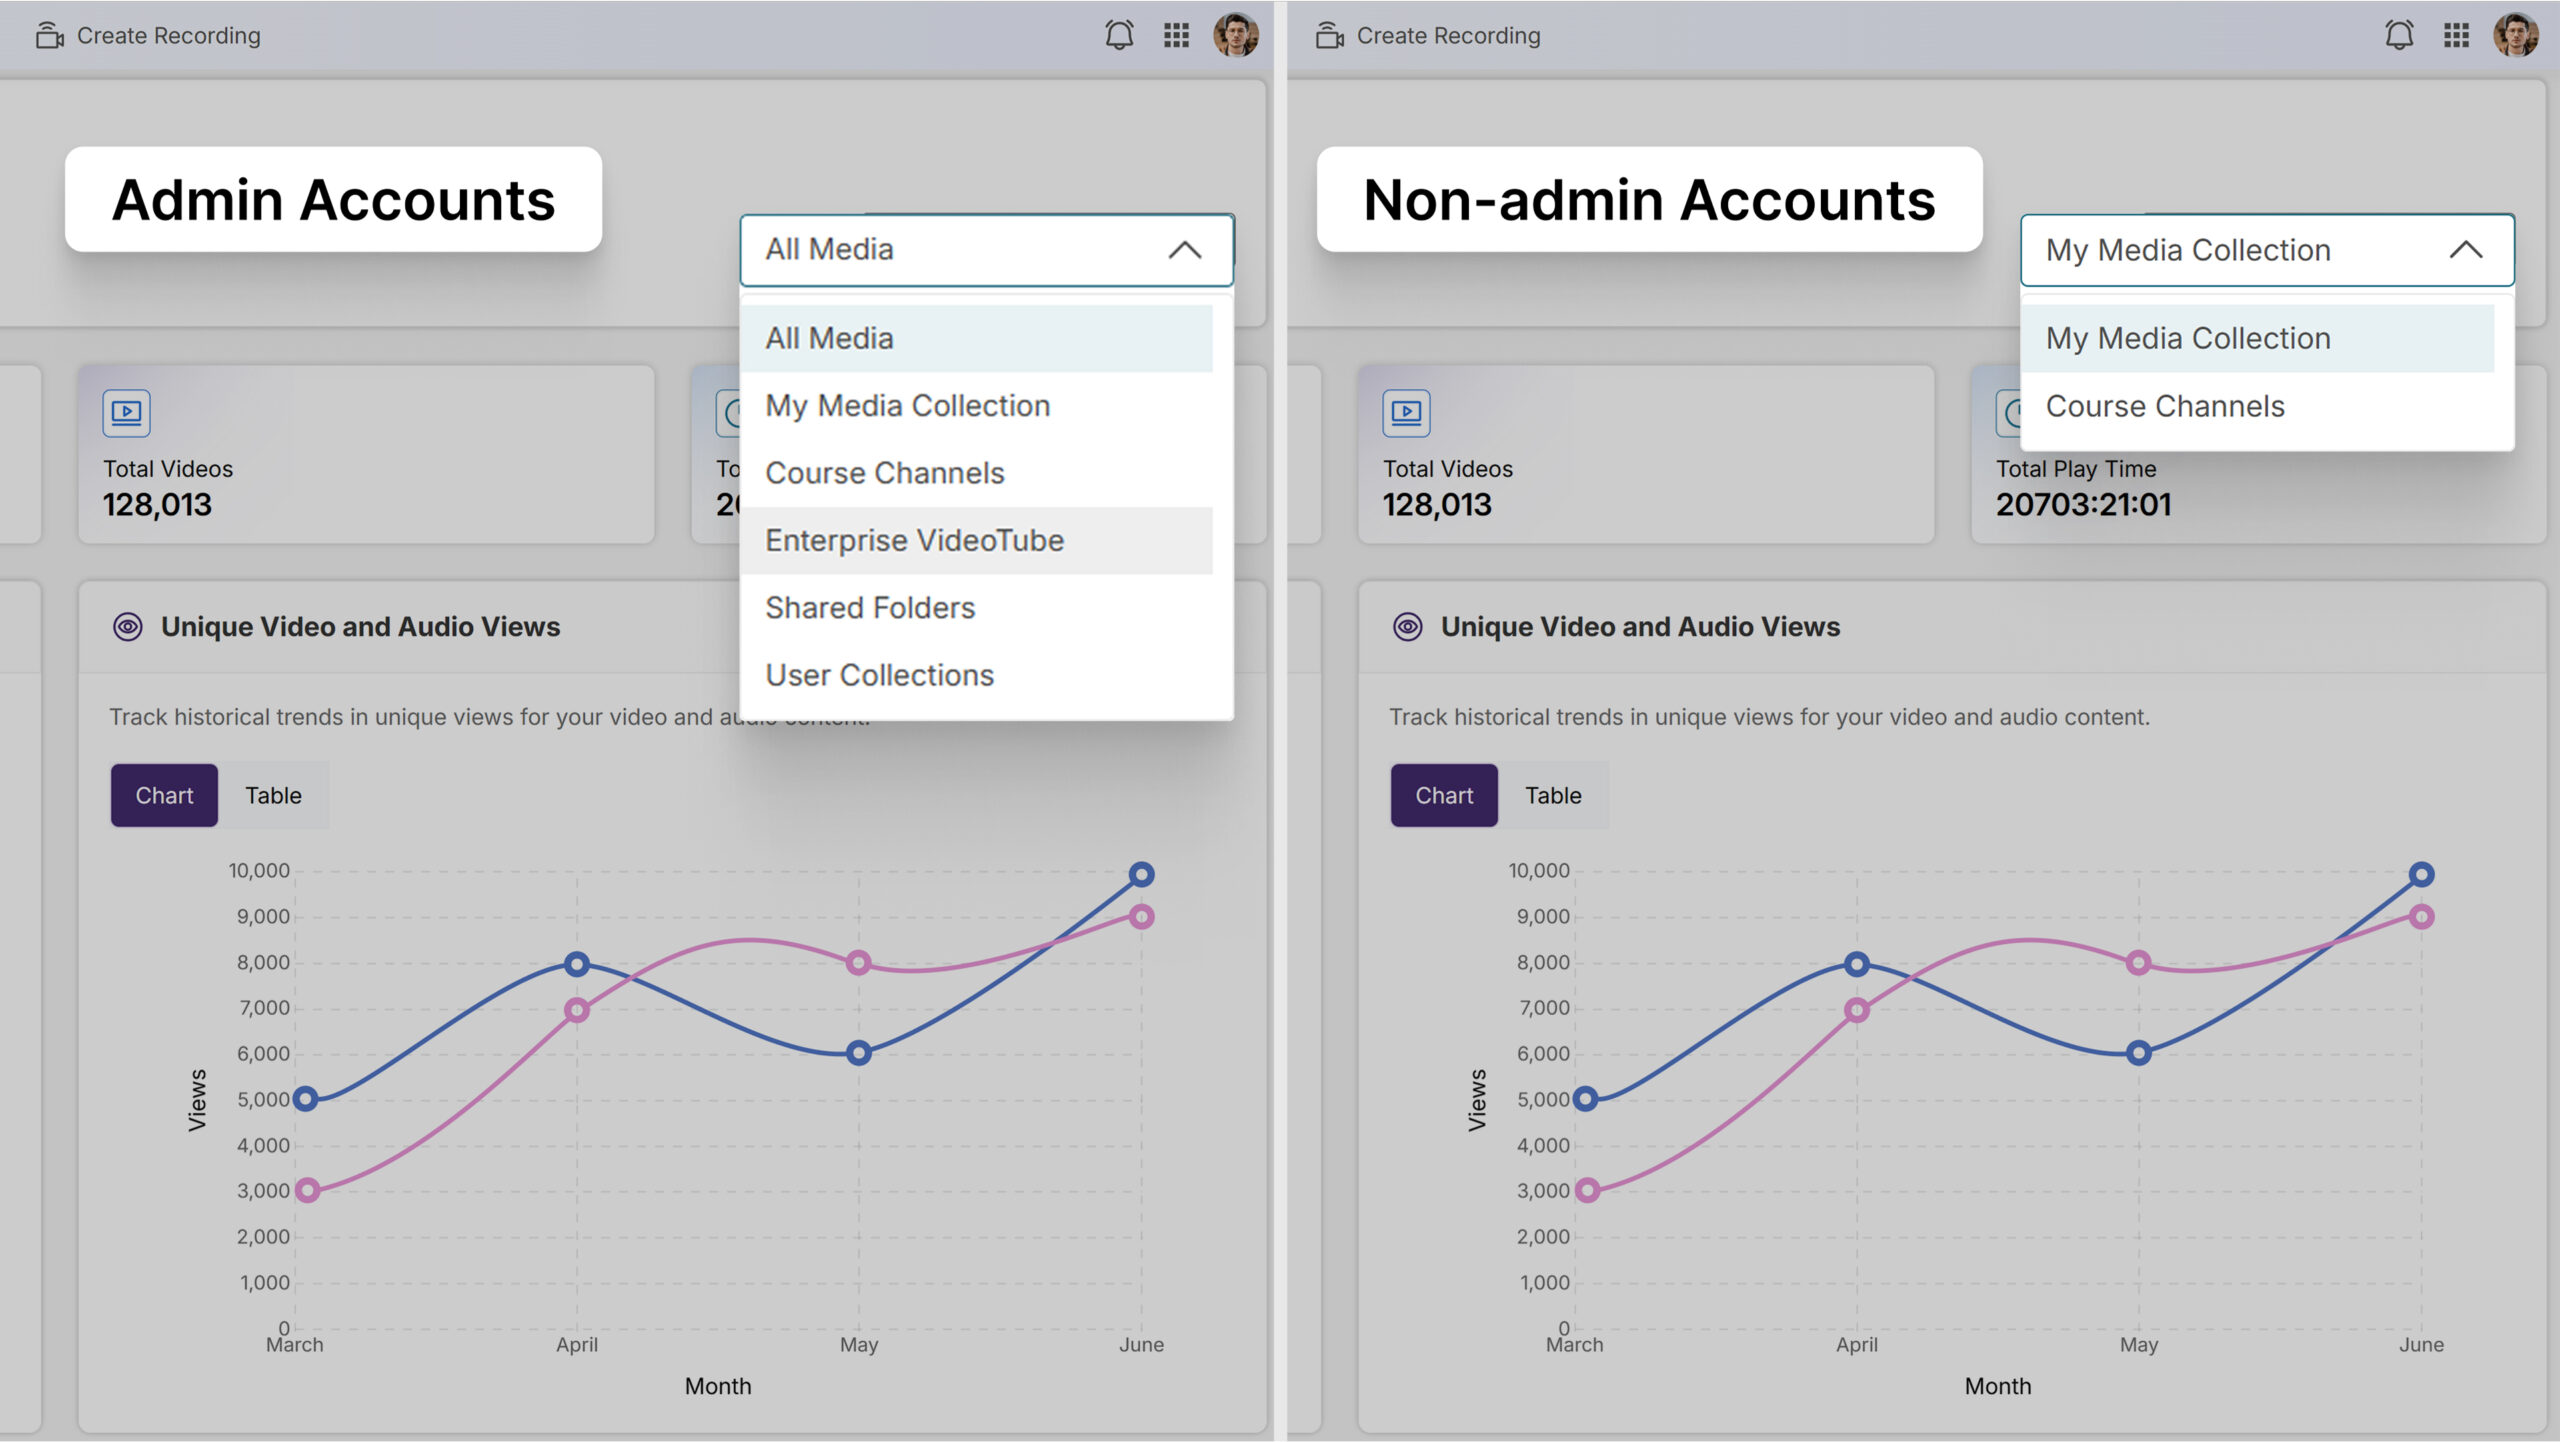Collapse the My Media Collection dropdown chevron
The height and width of the screenshot is (1442, 2560).
(2465, 250)
